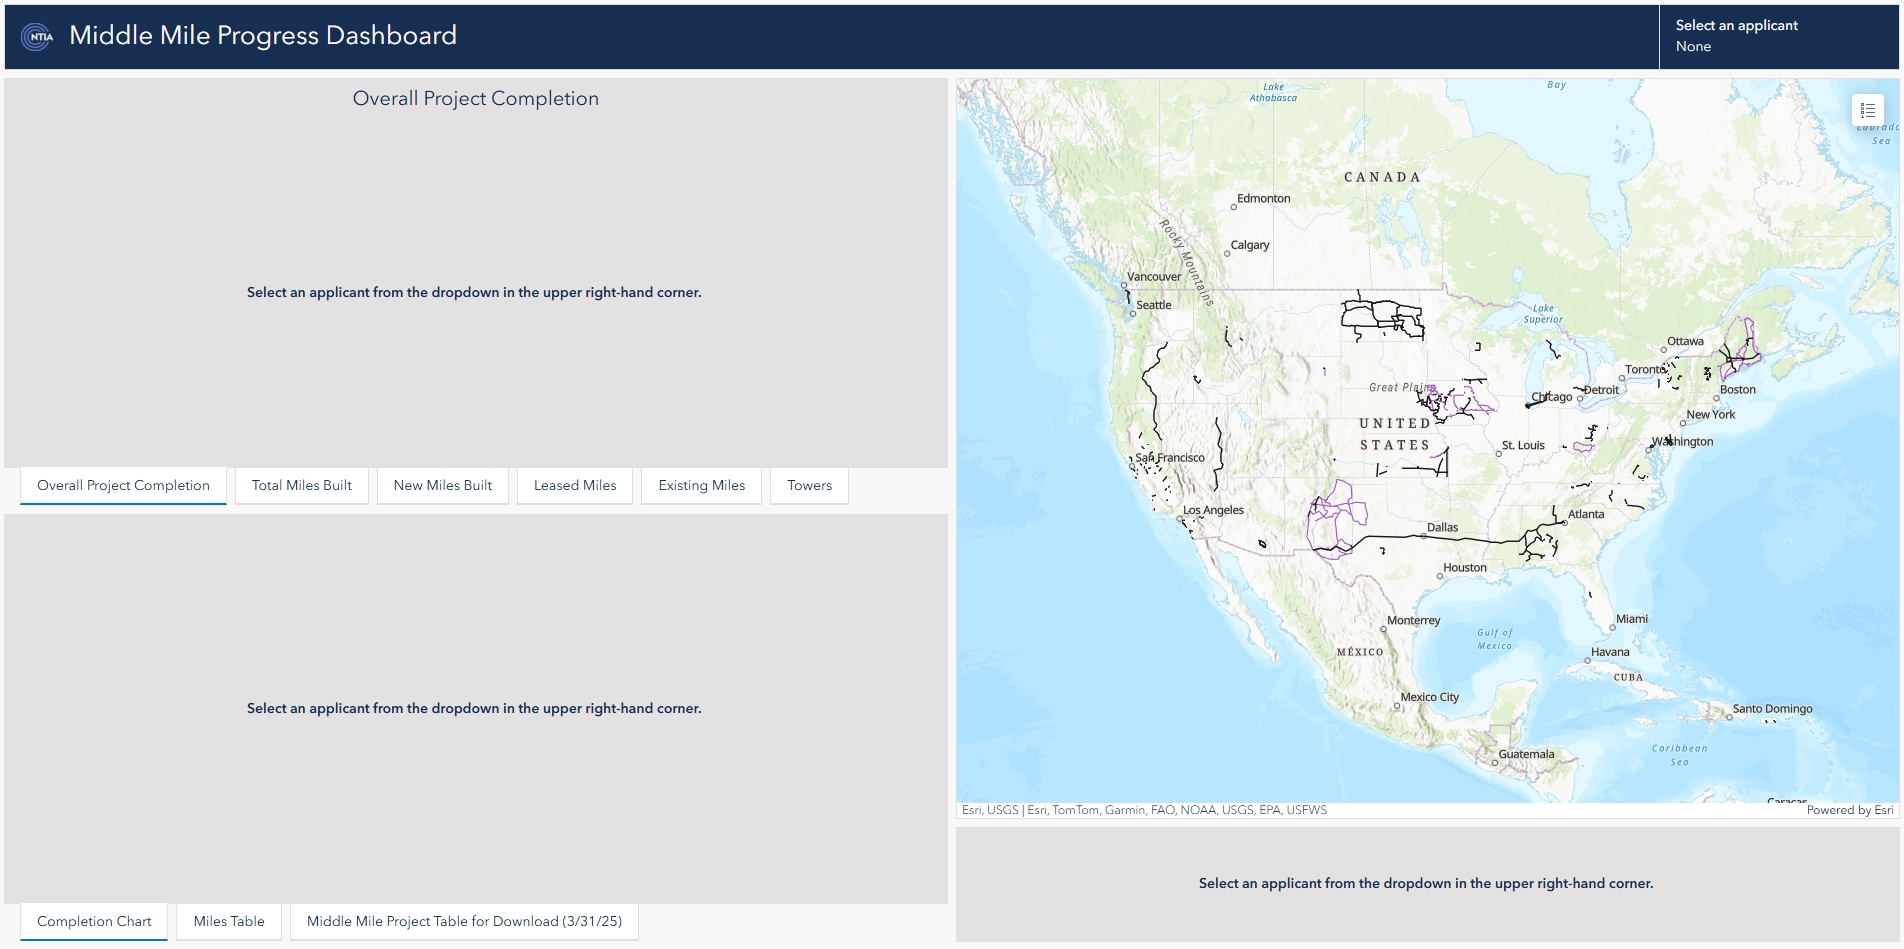Switch to the New Miles Built tab
Screen dimensions: 1904x949
[x=442, y=485]
